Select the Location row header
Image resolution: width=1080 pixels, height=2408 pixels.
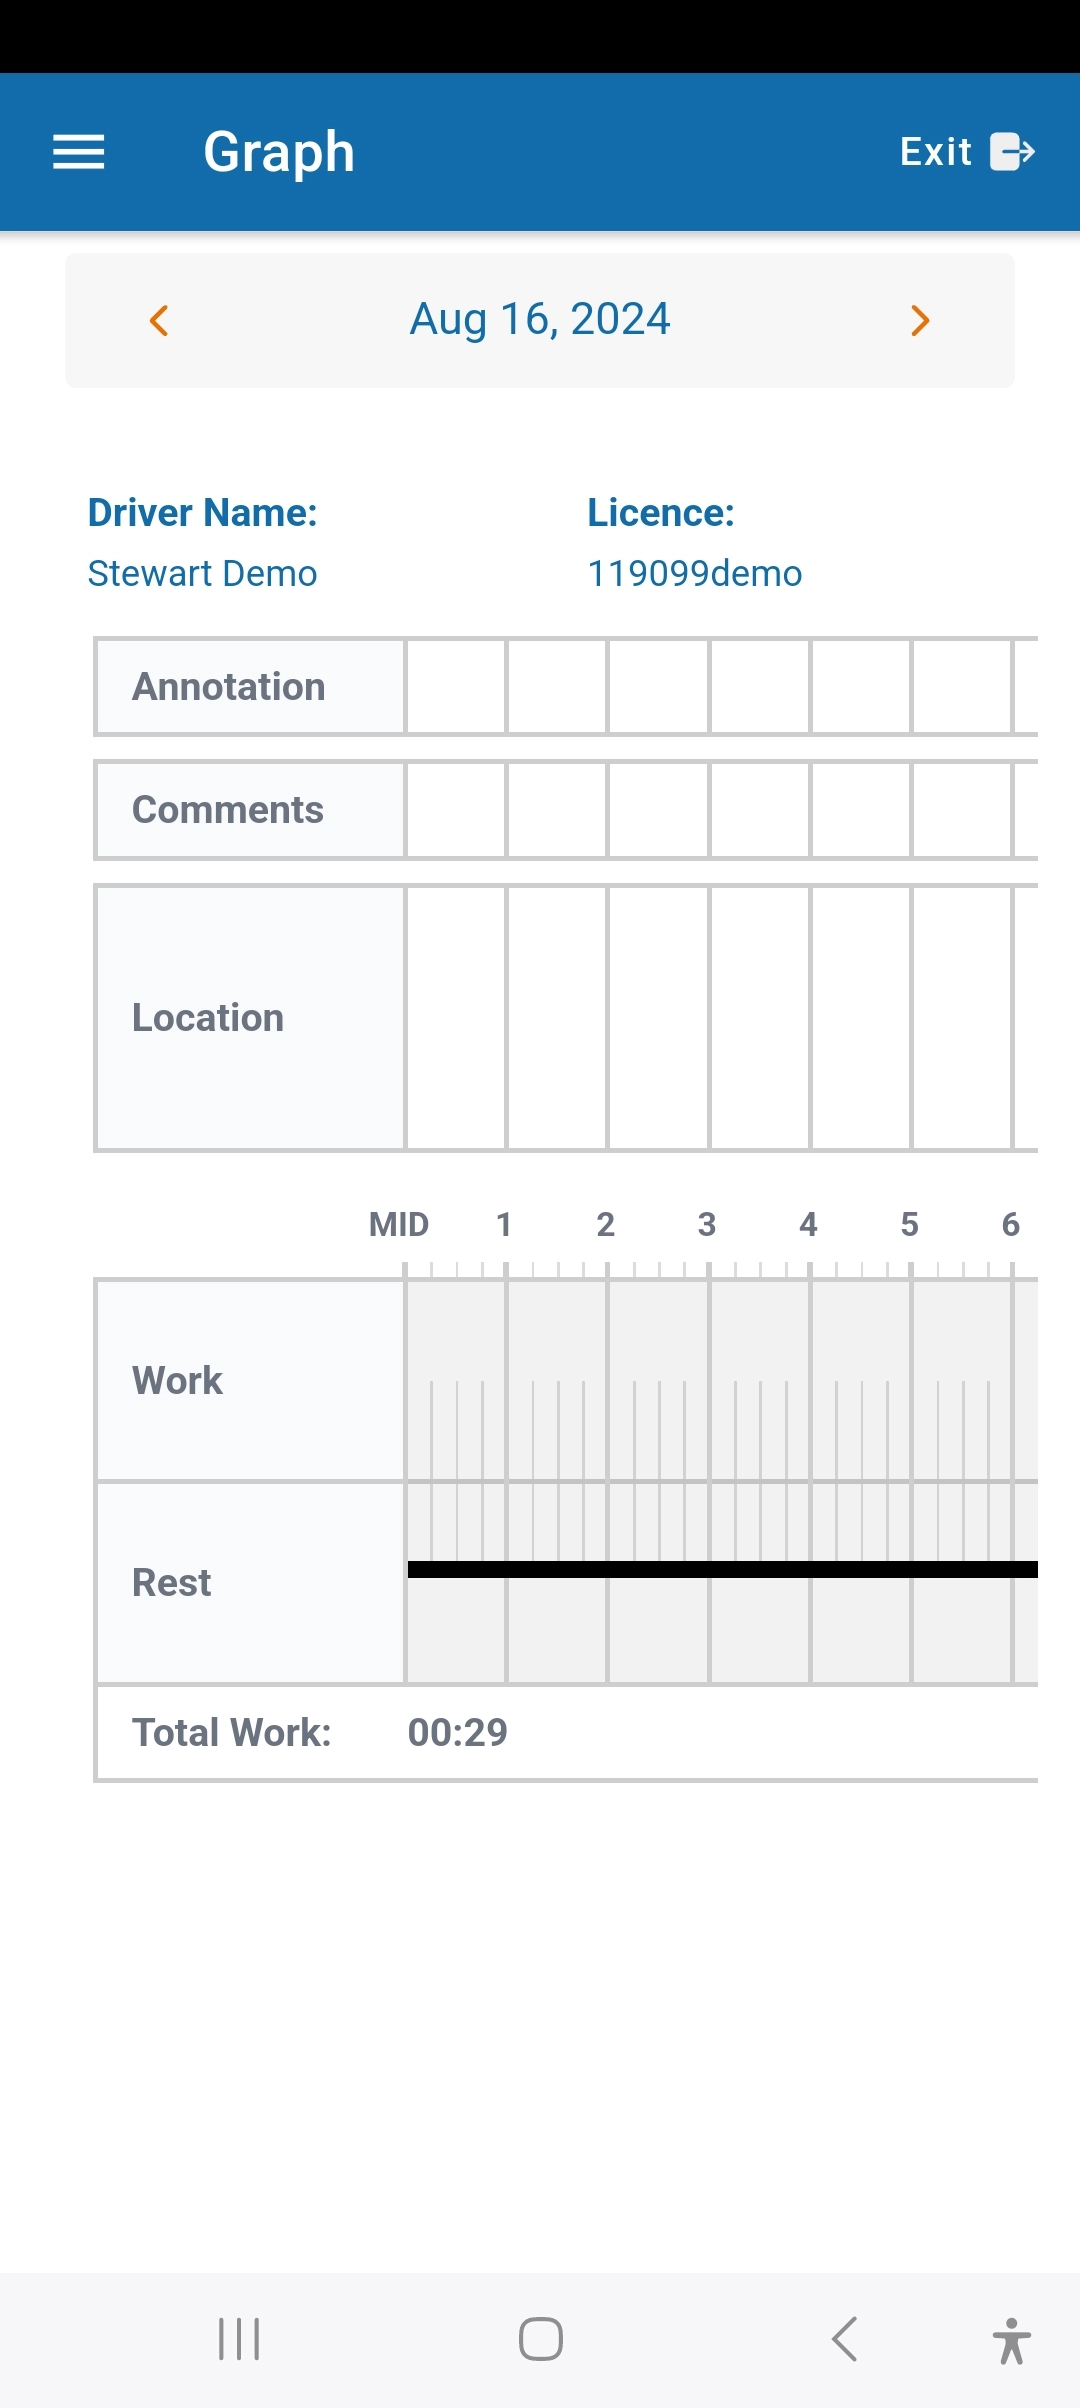pyautogui.click(x=208, y=1018)
